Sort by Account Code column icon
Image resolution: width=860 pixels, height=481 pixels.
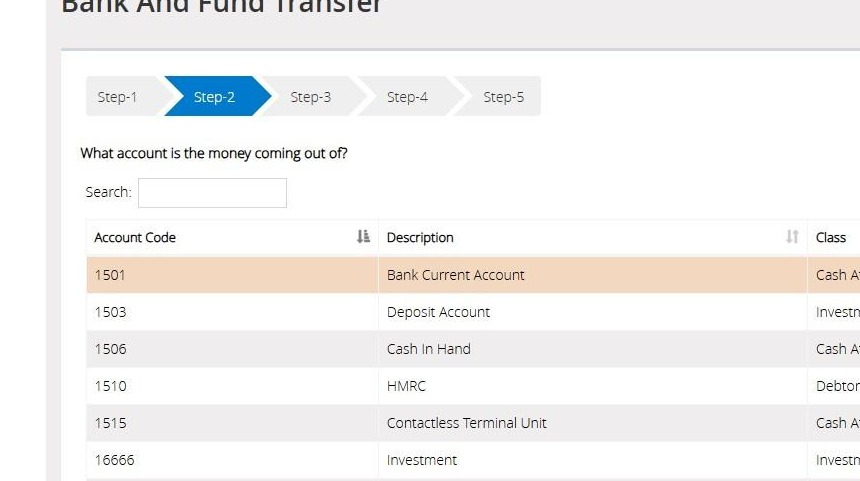(363, 236)
